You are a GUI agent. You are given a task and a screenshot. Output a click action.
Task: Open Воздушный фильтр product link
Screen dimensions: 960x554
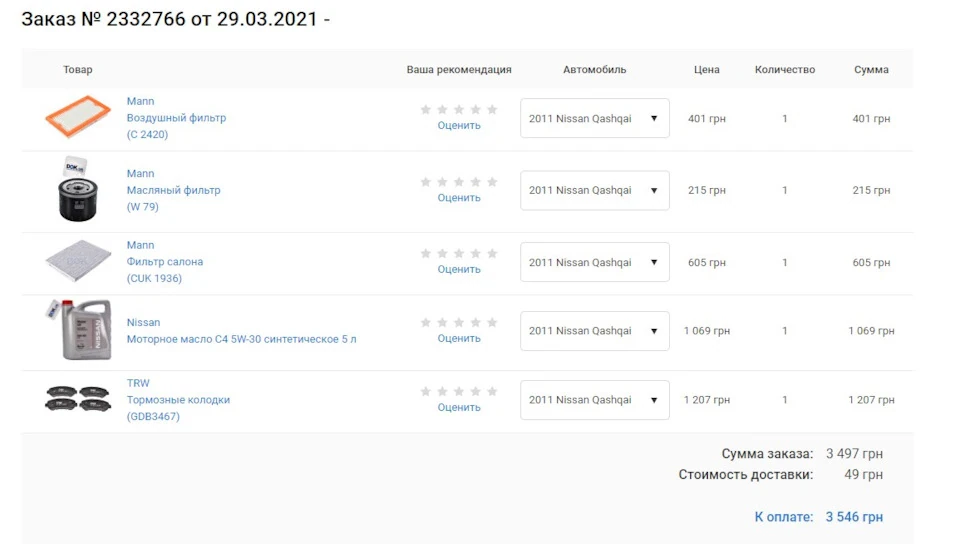pyautogui.click(x=176, y=118)
